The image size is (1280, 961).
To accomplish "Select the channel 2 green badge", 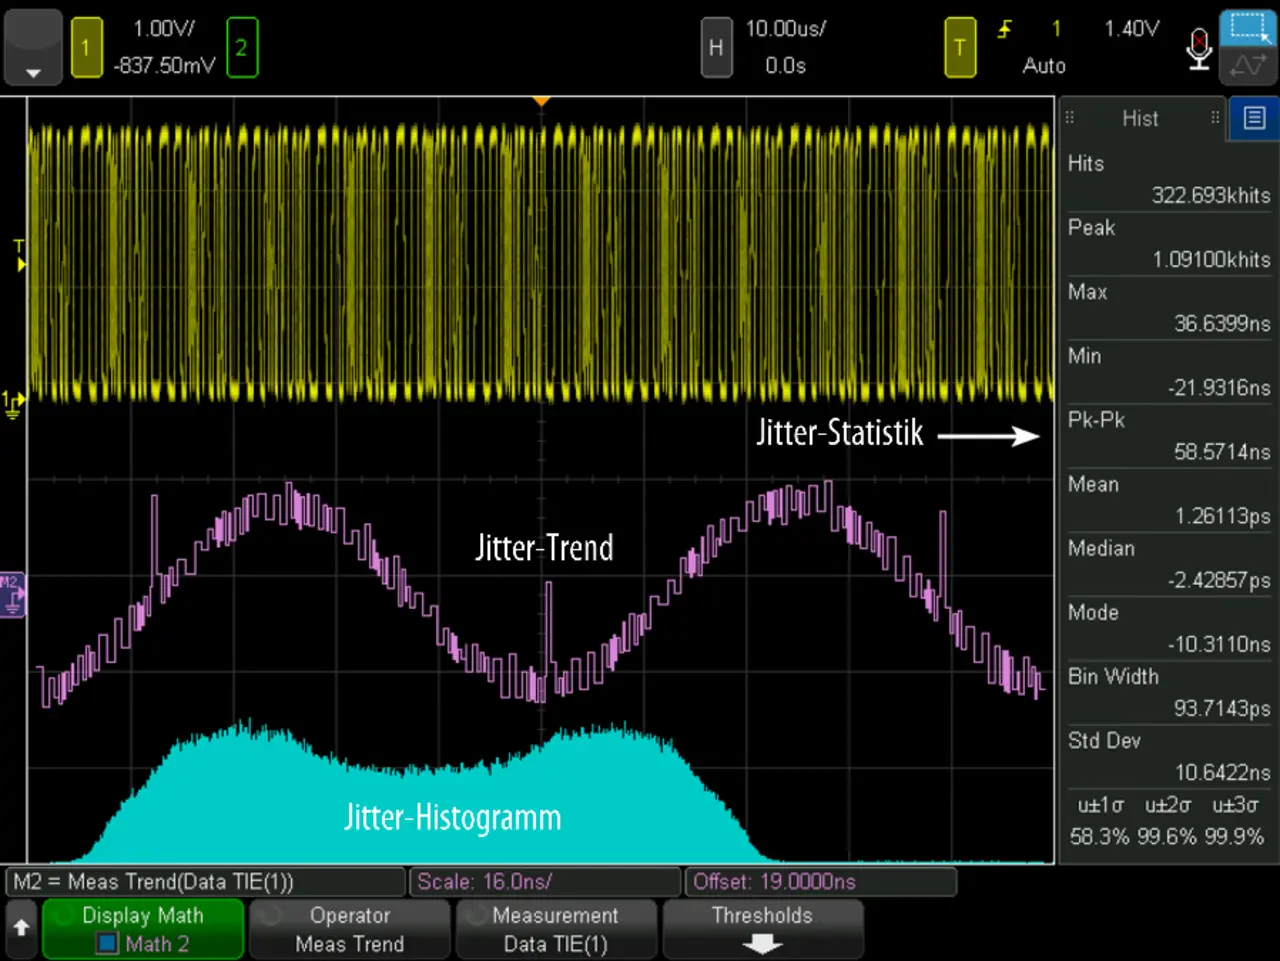I will click(242, 48).
